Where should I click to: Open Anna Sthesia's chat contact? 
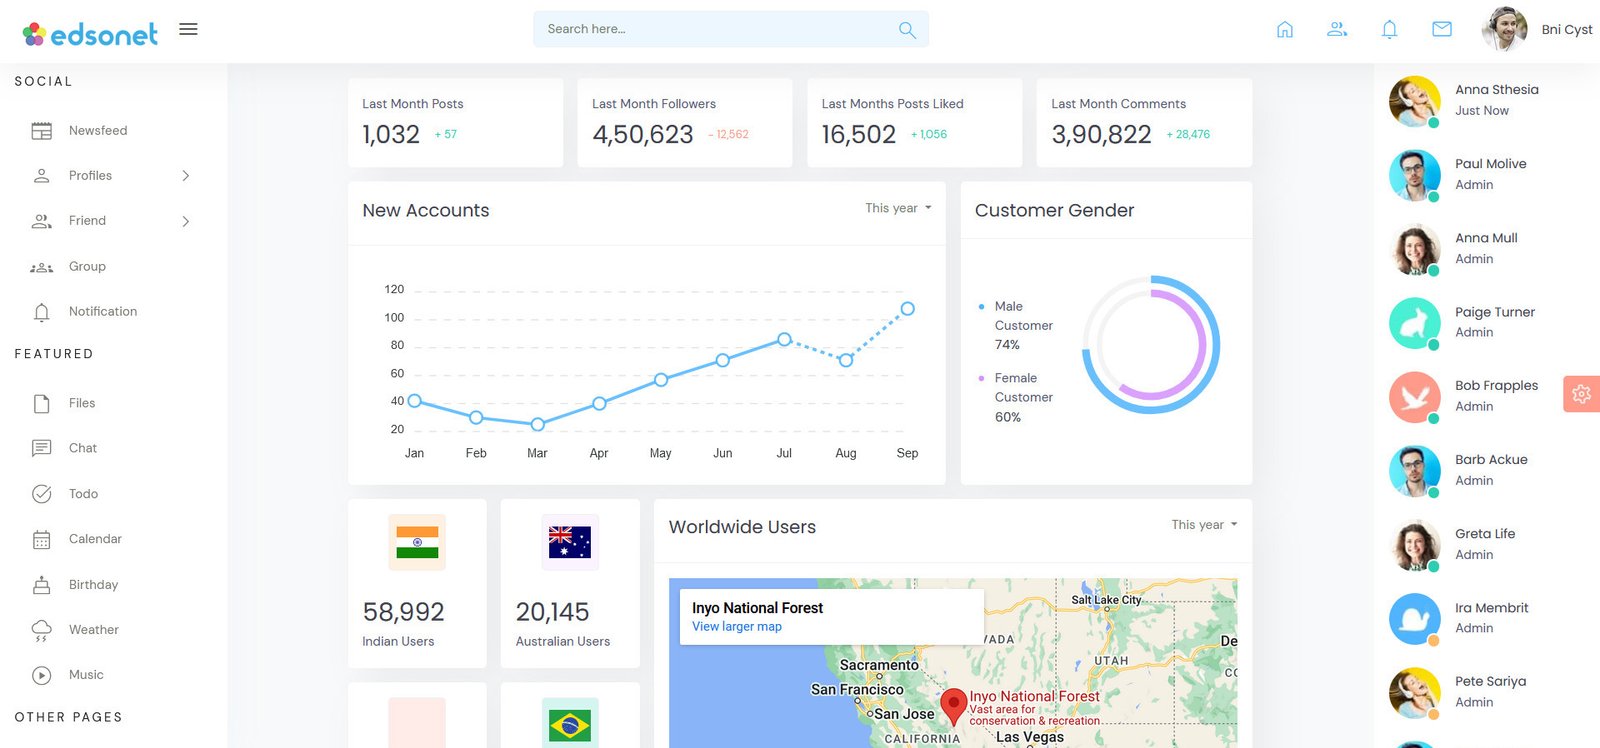[1496, 99]
